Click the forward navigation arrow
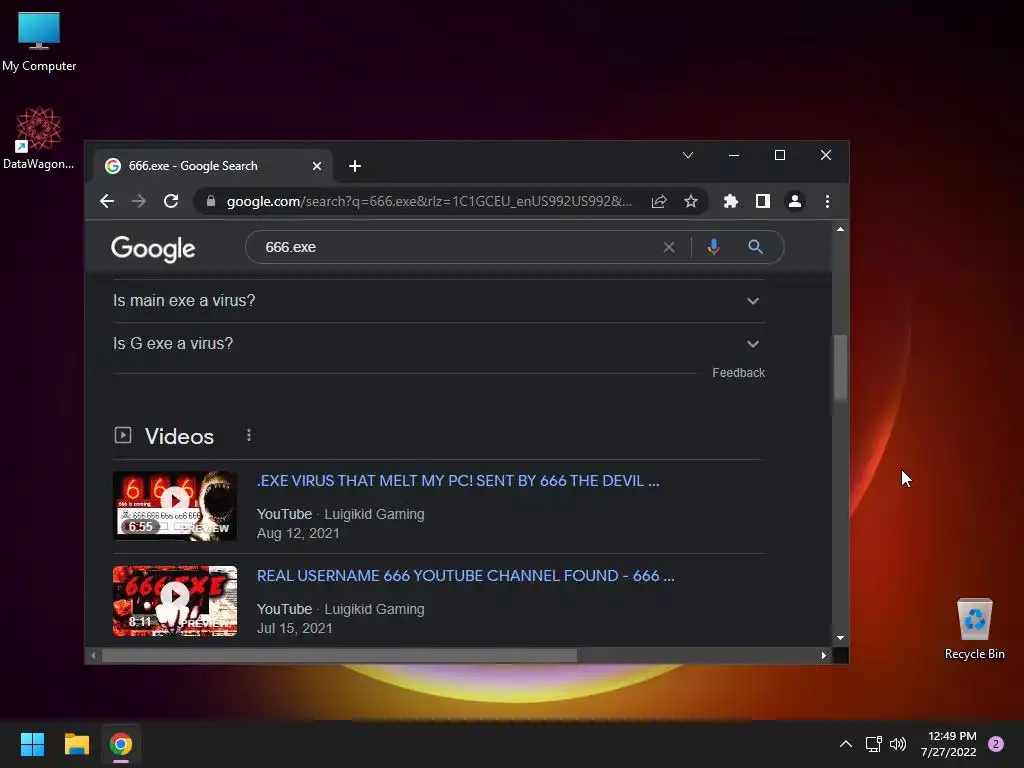 [x=138, y=201]
